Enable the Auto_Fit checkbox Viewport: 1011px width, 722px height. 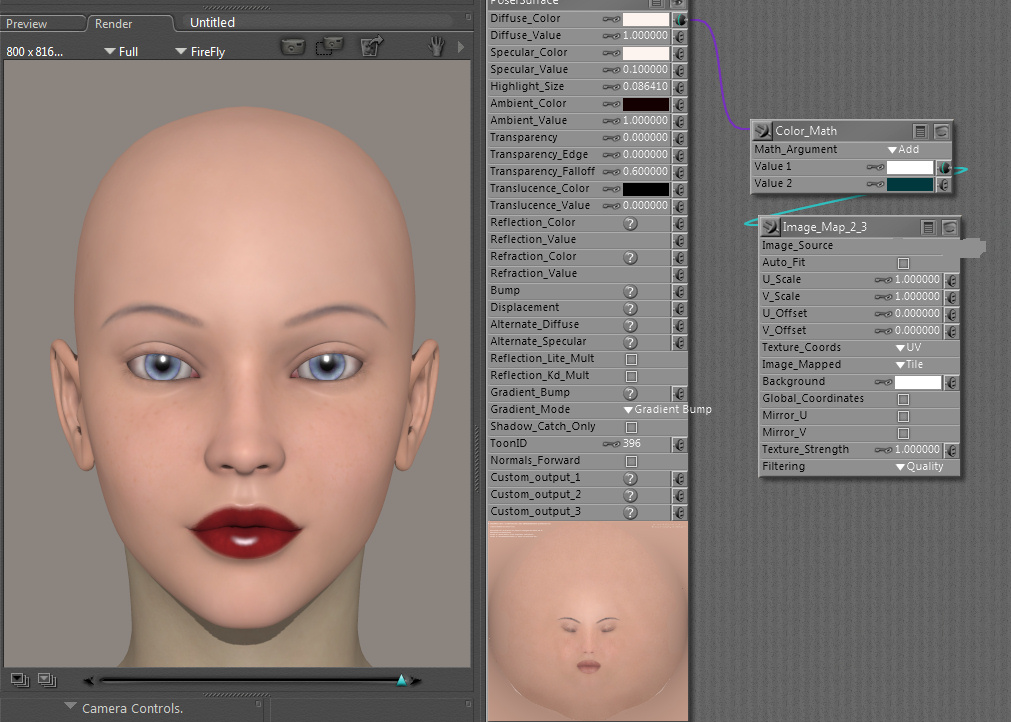(904, 263)
